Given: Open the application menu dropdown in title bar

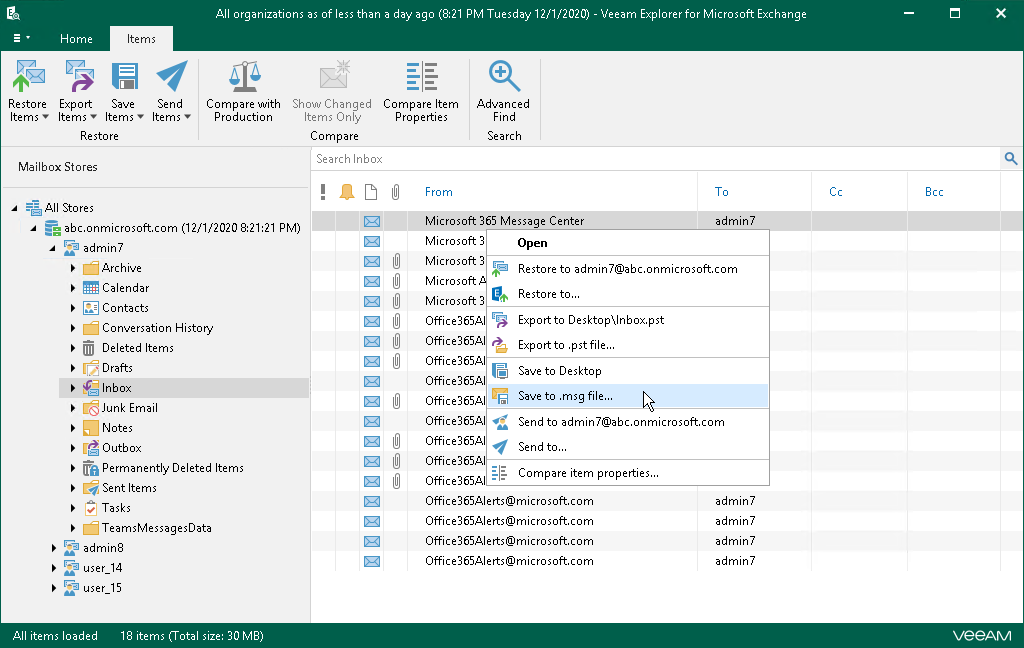Looking at the screenshot, I should tap(20, 38).
